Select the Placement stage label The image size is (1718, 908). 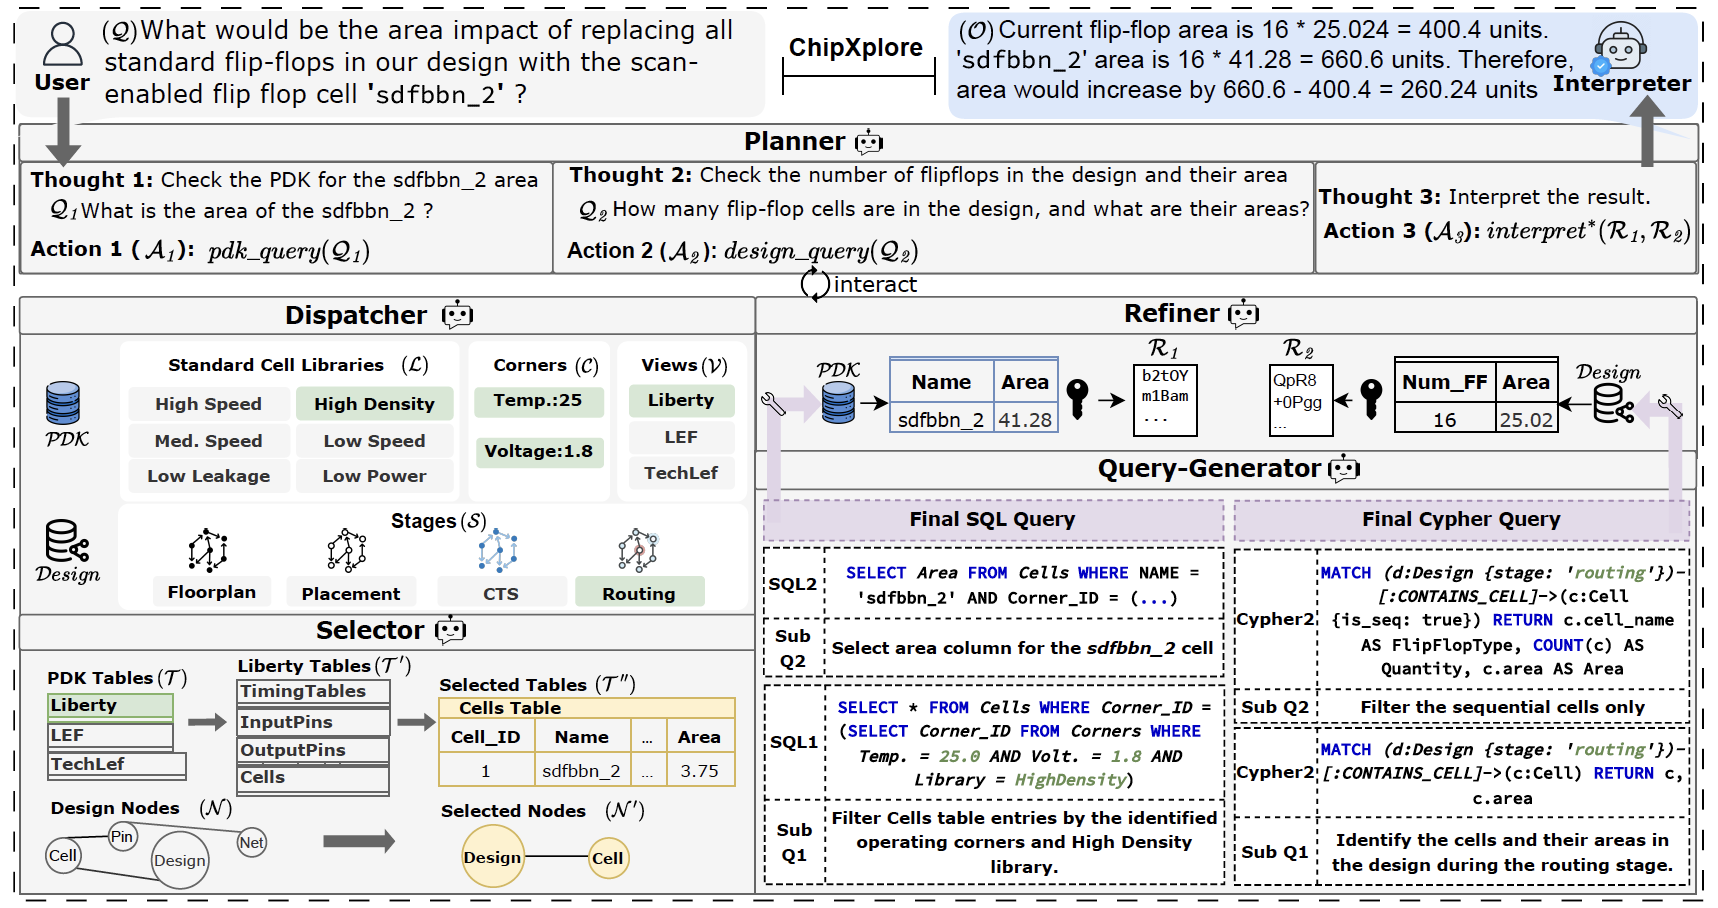350,593
